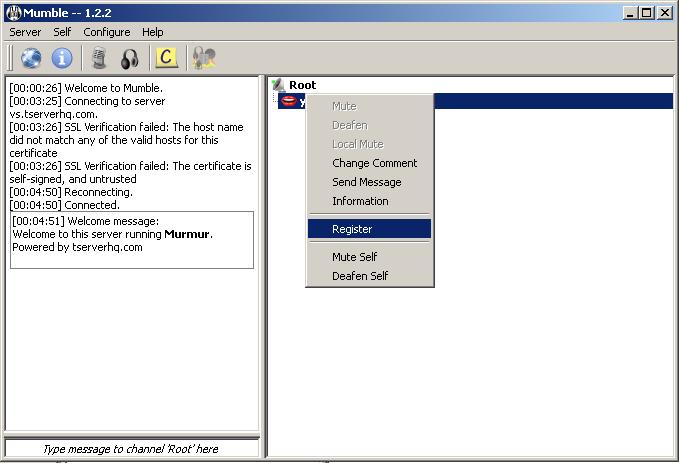The image size is (679, 463).
Task: Close the Mumble window
Action: pyautogui.click(x=664, y=13)
